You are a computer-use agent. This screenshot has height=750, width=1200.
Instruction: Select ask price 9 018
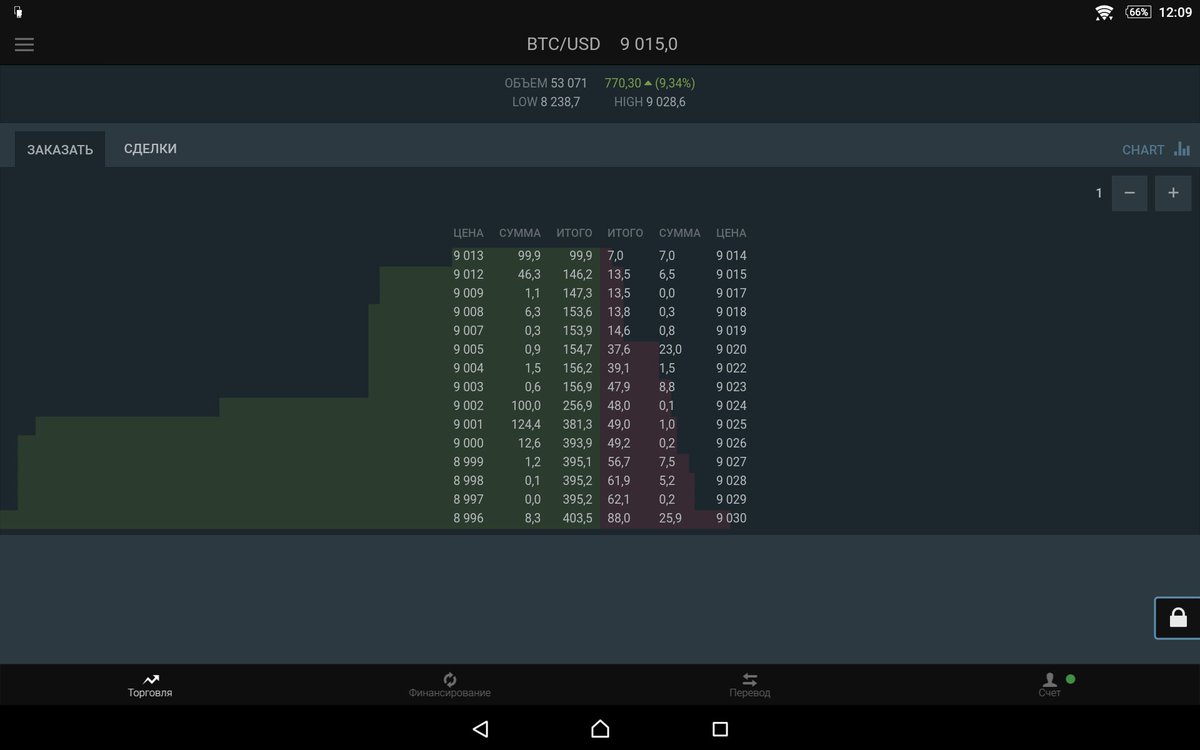click(x=731, y=312)
